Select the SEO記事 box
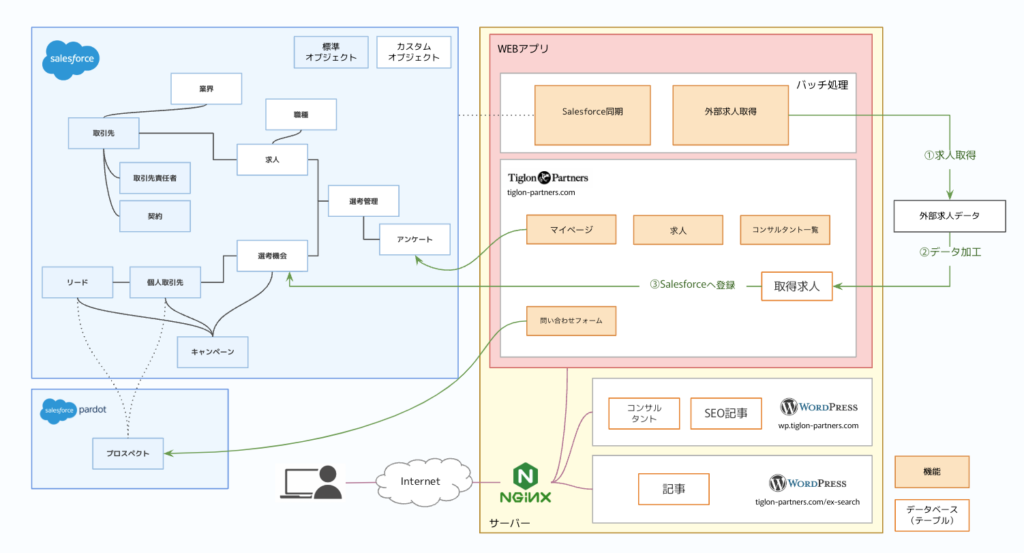The width and height of the screenshot is (1024, 553). pos(726,413)
